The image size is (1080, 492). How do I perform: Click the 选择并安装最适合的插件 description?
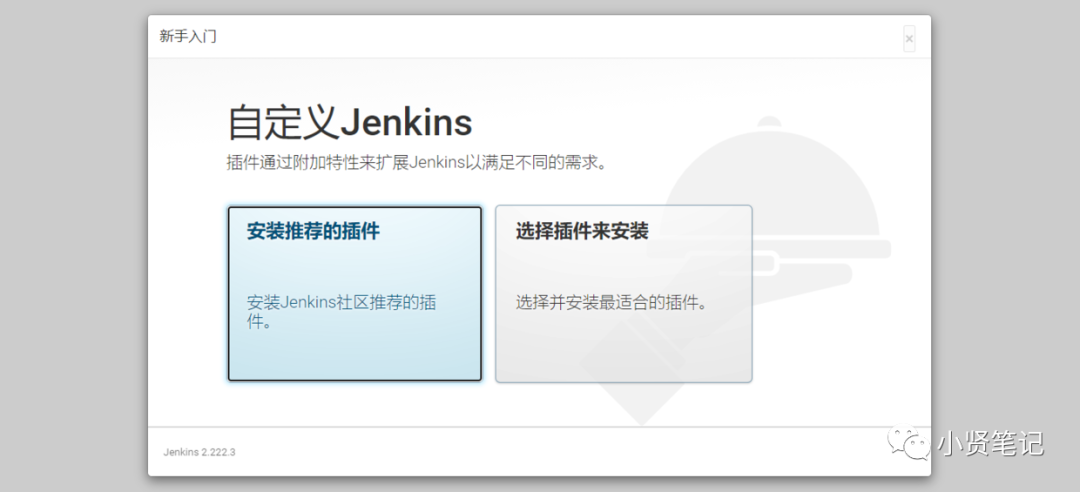tap(612, 302)
